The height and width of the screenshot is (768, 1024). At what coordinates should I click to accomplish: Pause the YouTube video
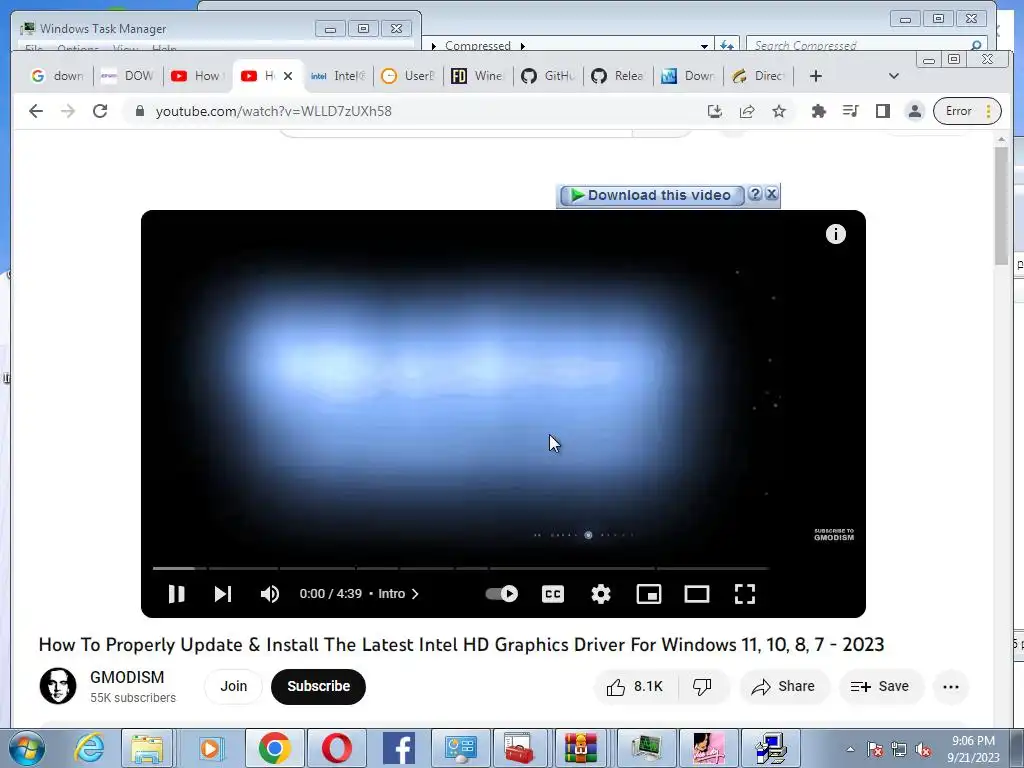pos(176,594)
